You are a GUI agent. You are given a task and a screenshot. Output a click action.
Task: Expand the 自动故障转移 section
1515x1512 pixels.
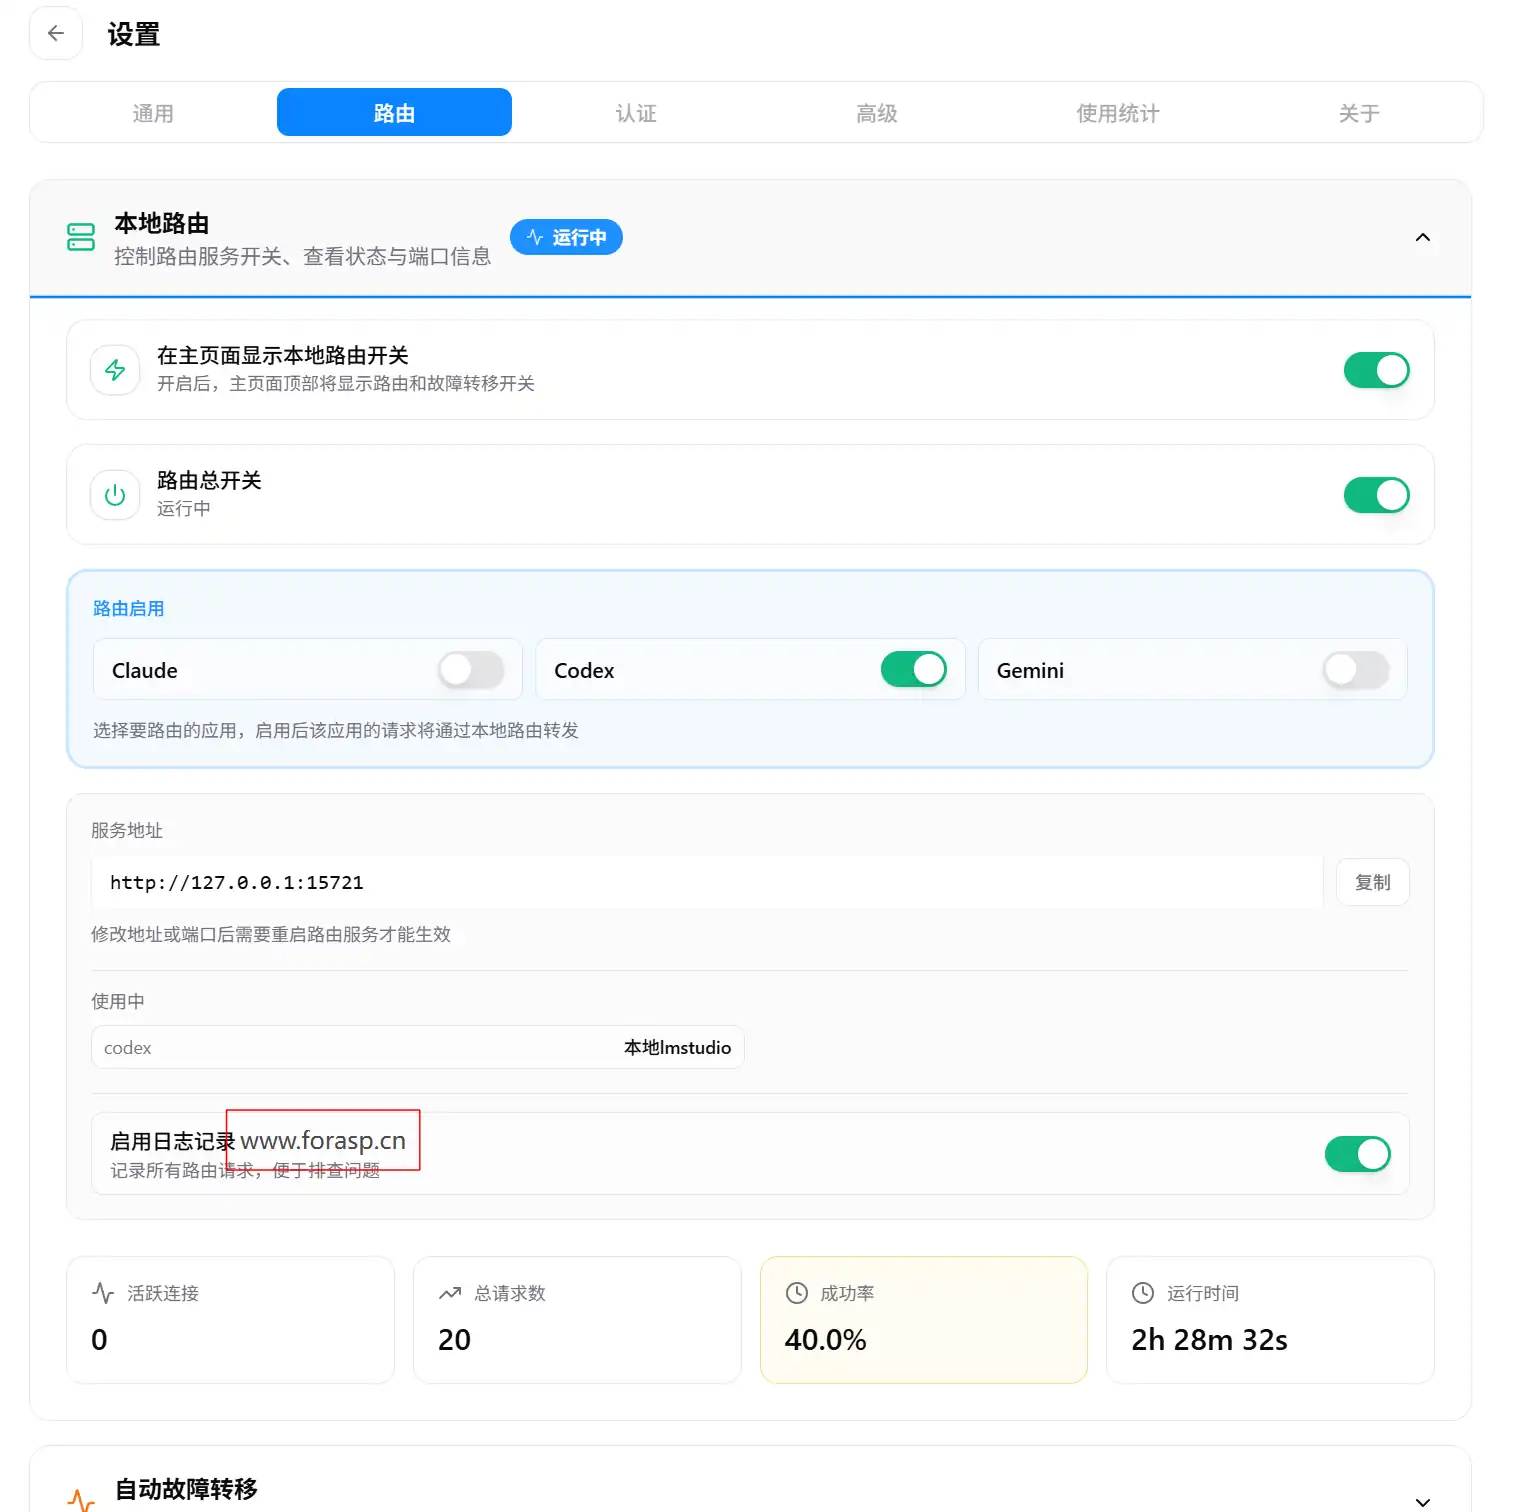click(x=1423, y=1501)
